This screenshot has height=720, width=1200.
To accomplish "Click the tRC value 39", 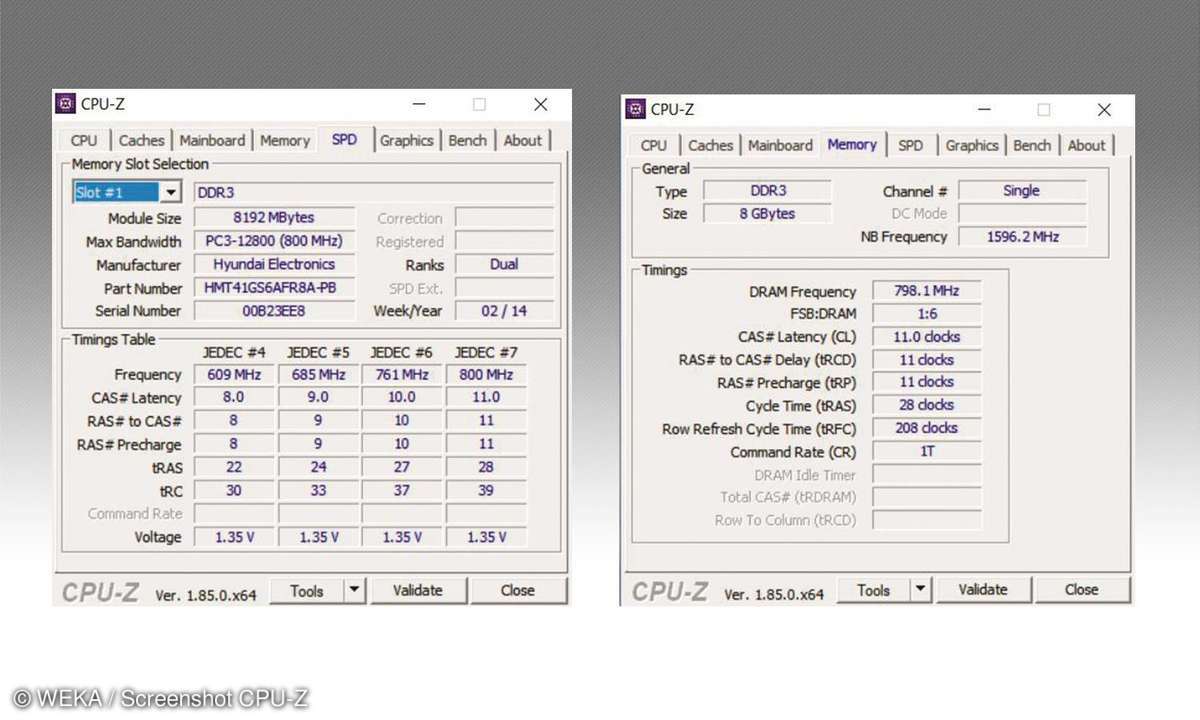I will tap(486, 490).
